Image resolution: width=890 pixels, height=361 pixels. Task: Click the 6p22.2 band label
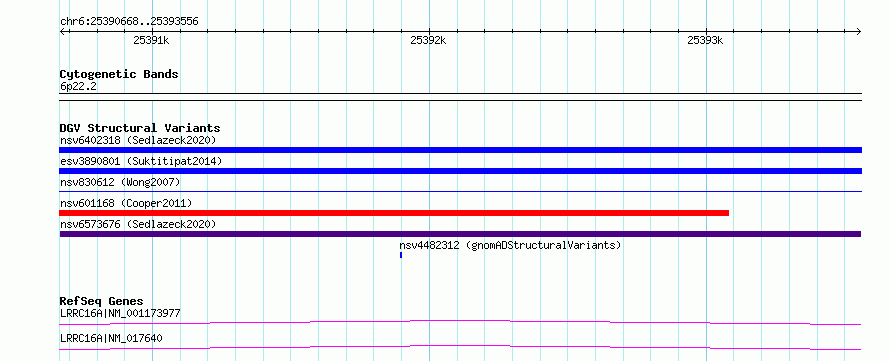pyautogui.click(x=78, y=86)
